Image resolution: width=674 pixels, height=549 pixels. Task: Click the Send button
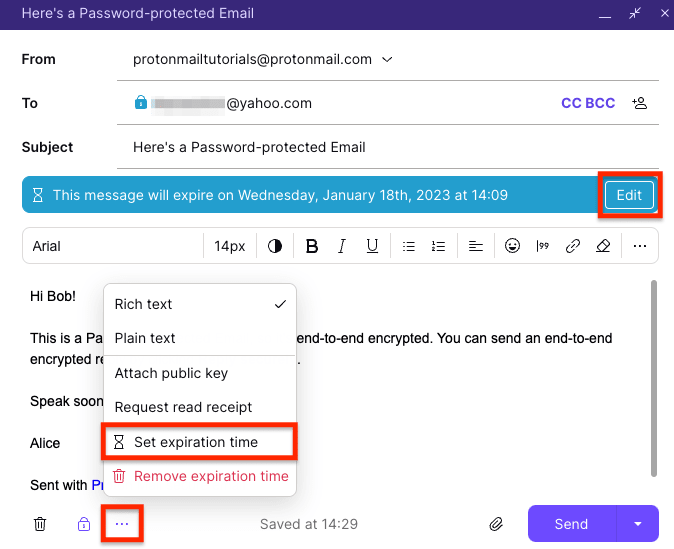coord(572,524)
